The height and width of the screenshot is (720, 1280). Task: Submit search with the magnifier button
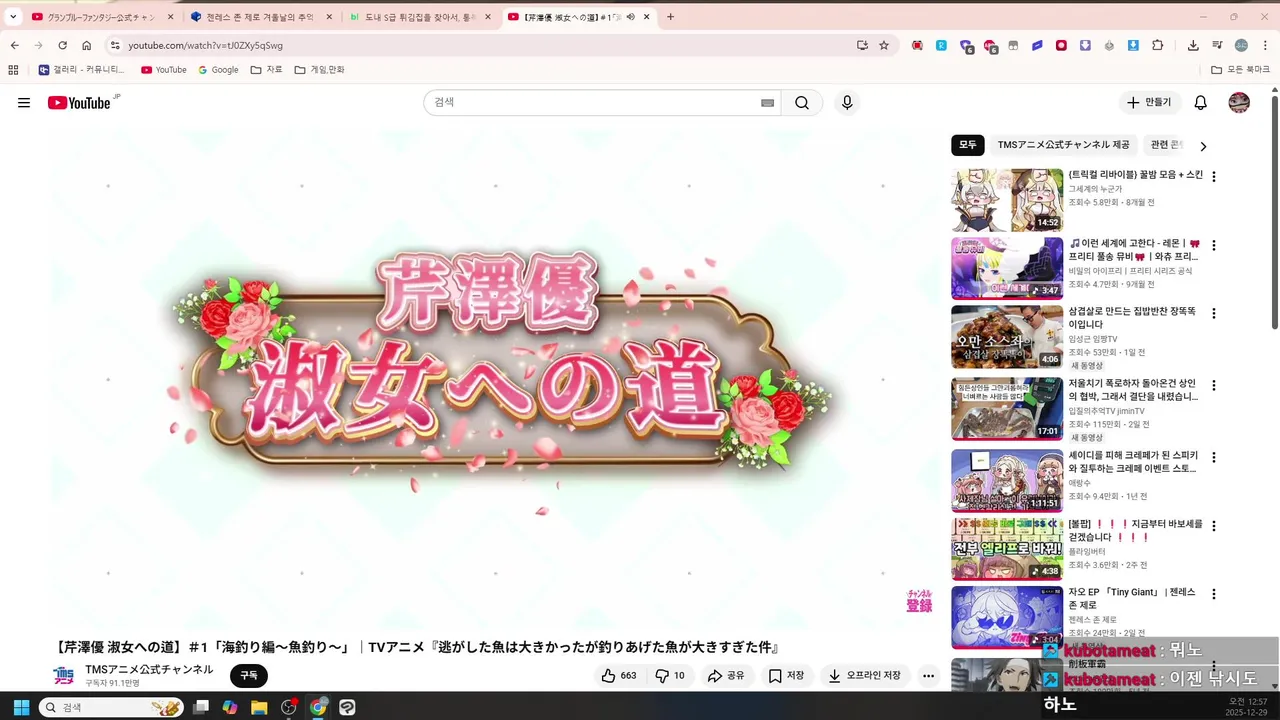point(802,103)
